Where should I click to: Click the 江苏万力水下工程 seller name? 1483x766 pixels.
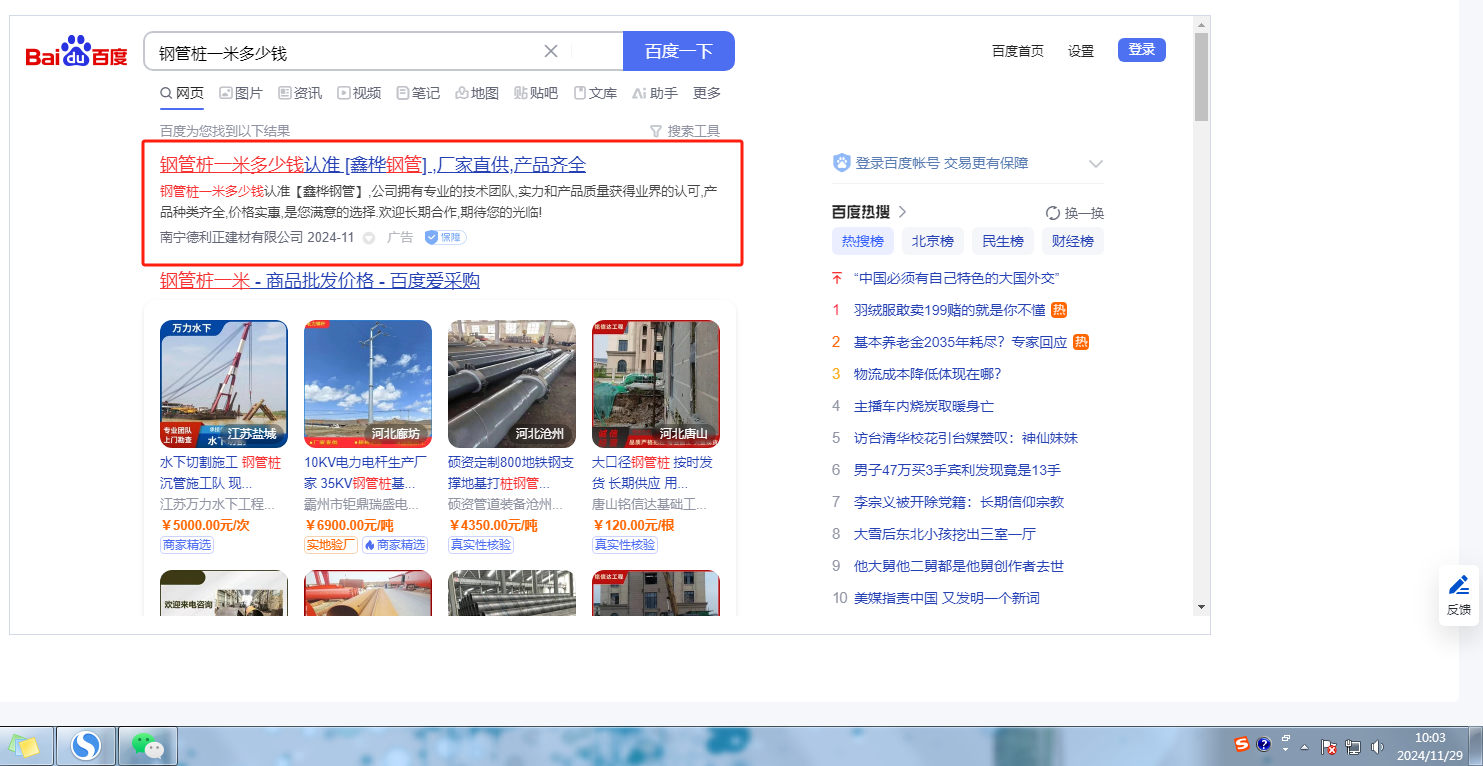[x=218, y=505]
